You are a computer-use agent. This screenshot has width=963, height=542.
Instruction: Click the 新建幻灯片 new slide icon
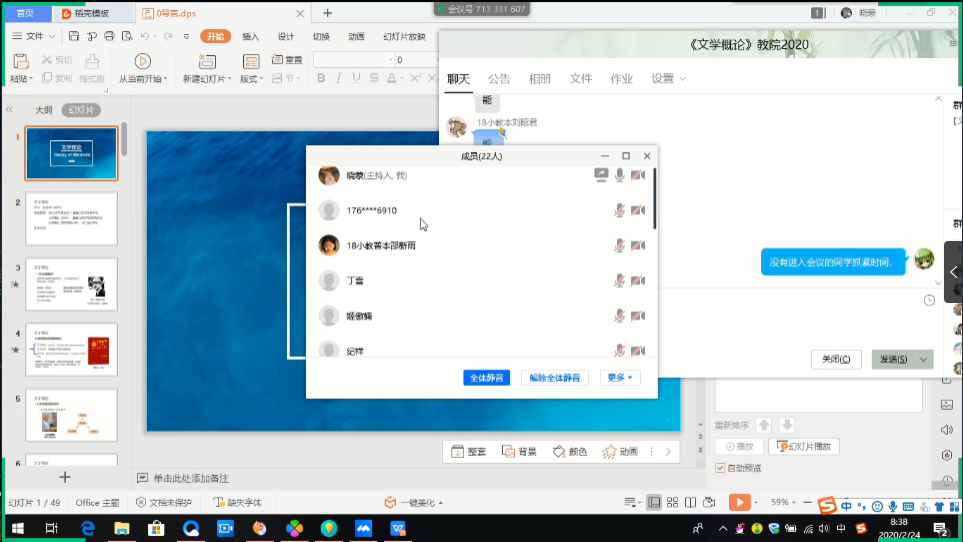204,61
